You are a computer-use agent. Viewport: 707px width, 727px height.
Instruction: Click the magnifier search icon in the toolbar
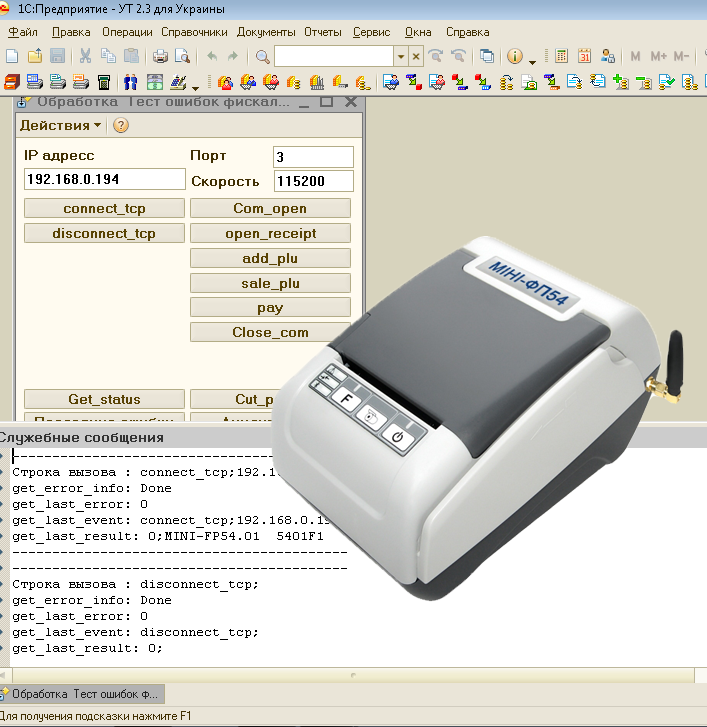[263, 57]
